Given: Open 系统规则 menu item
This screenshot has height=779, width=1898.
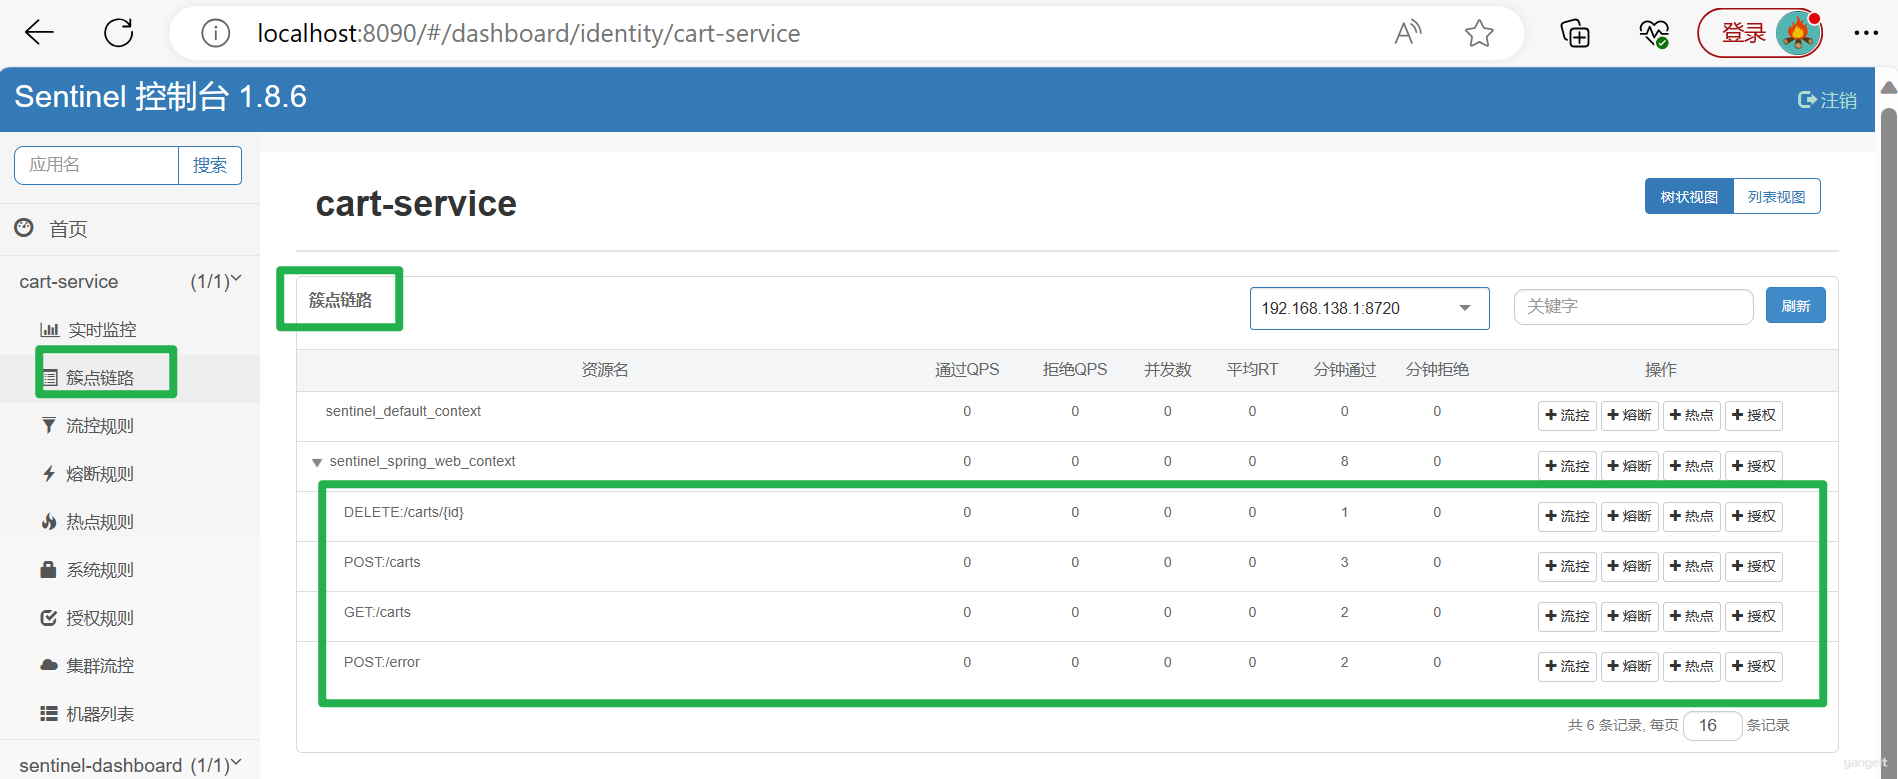Looking at the screenshot, I should (100, 570).
